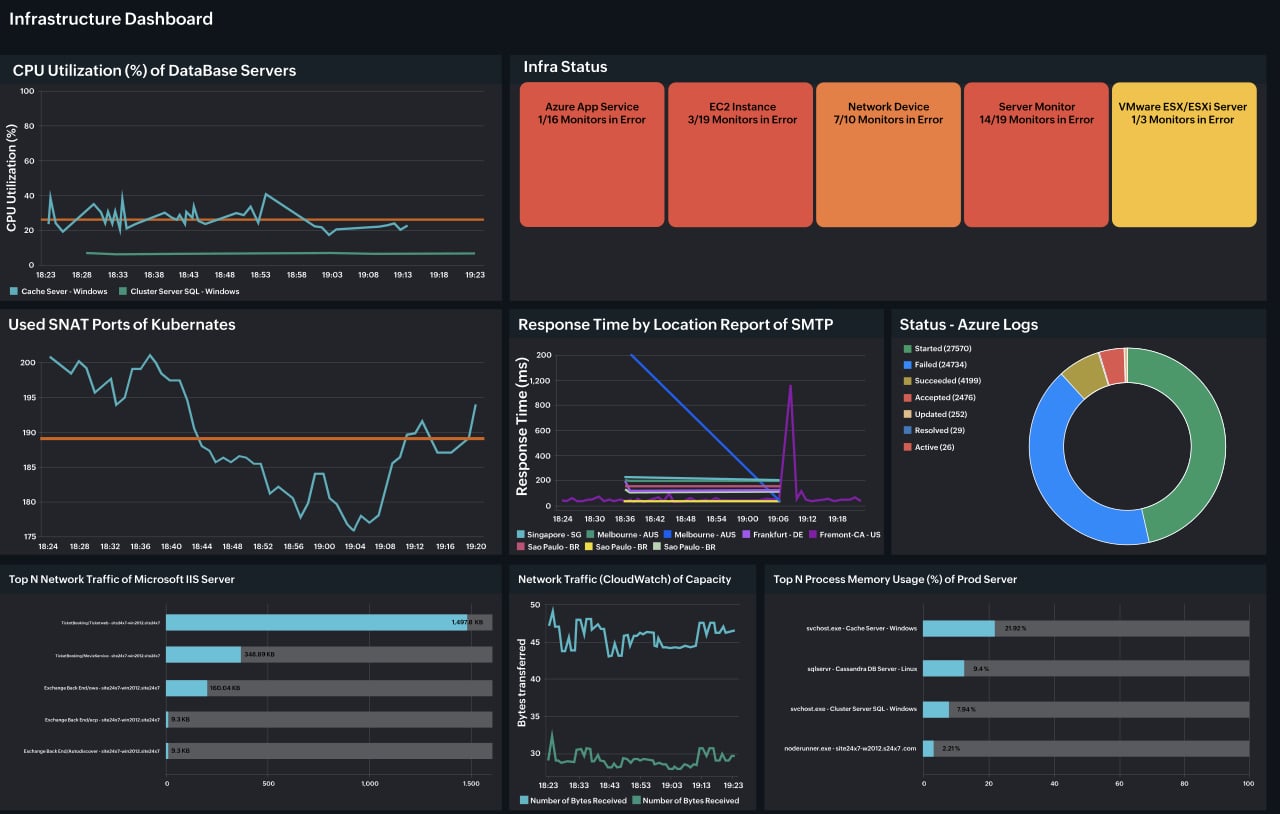Viewport: 1280px width, 814px height.
Task: Click the 9.4 % sqlservr Cassandra bar
Action: click(943, 668)
